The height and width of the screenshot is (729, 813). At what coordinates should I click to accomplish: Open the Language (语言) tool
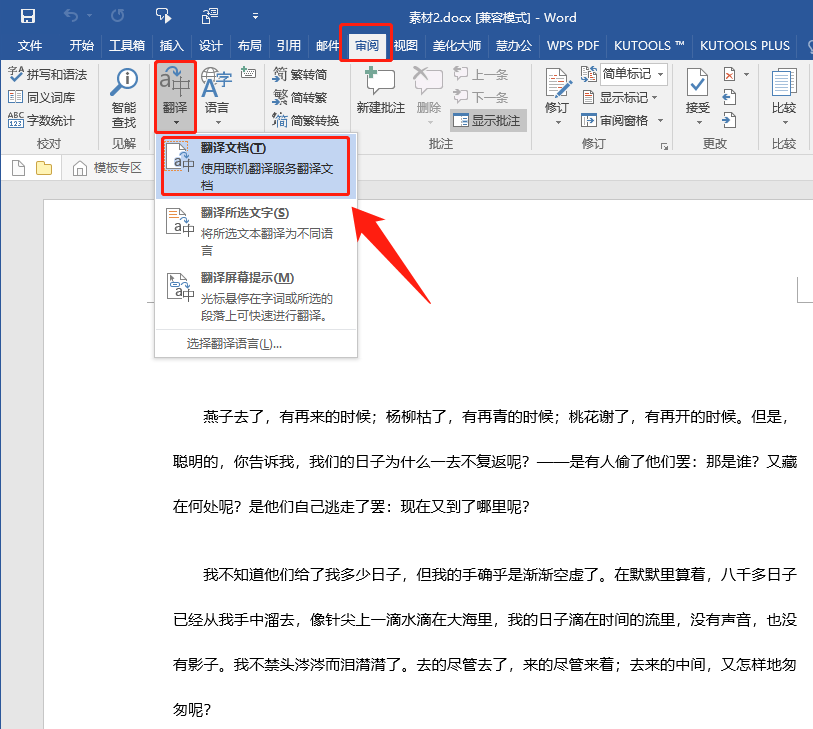pyautogui.click(x=216, y=96)
